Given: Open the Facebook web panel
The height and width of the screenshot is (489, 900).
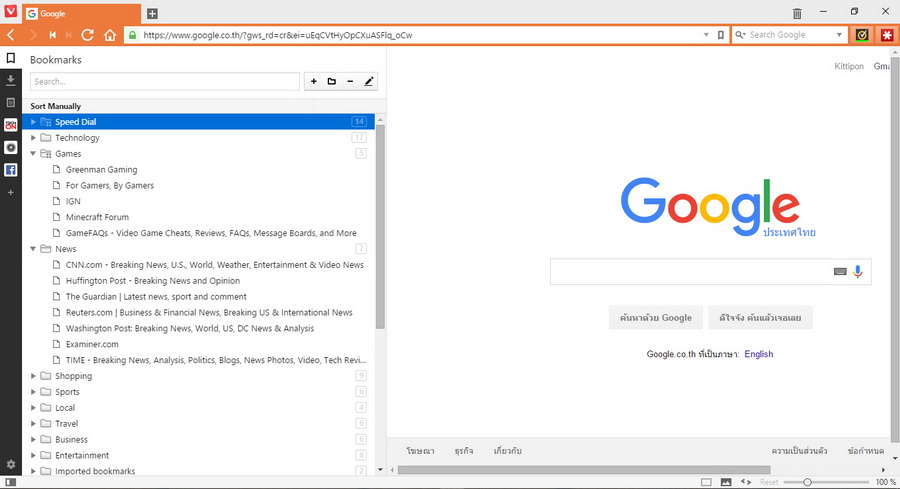Looking at the screenshot, I should click(10, 170).
